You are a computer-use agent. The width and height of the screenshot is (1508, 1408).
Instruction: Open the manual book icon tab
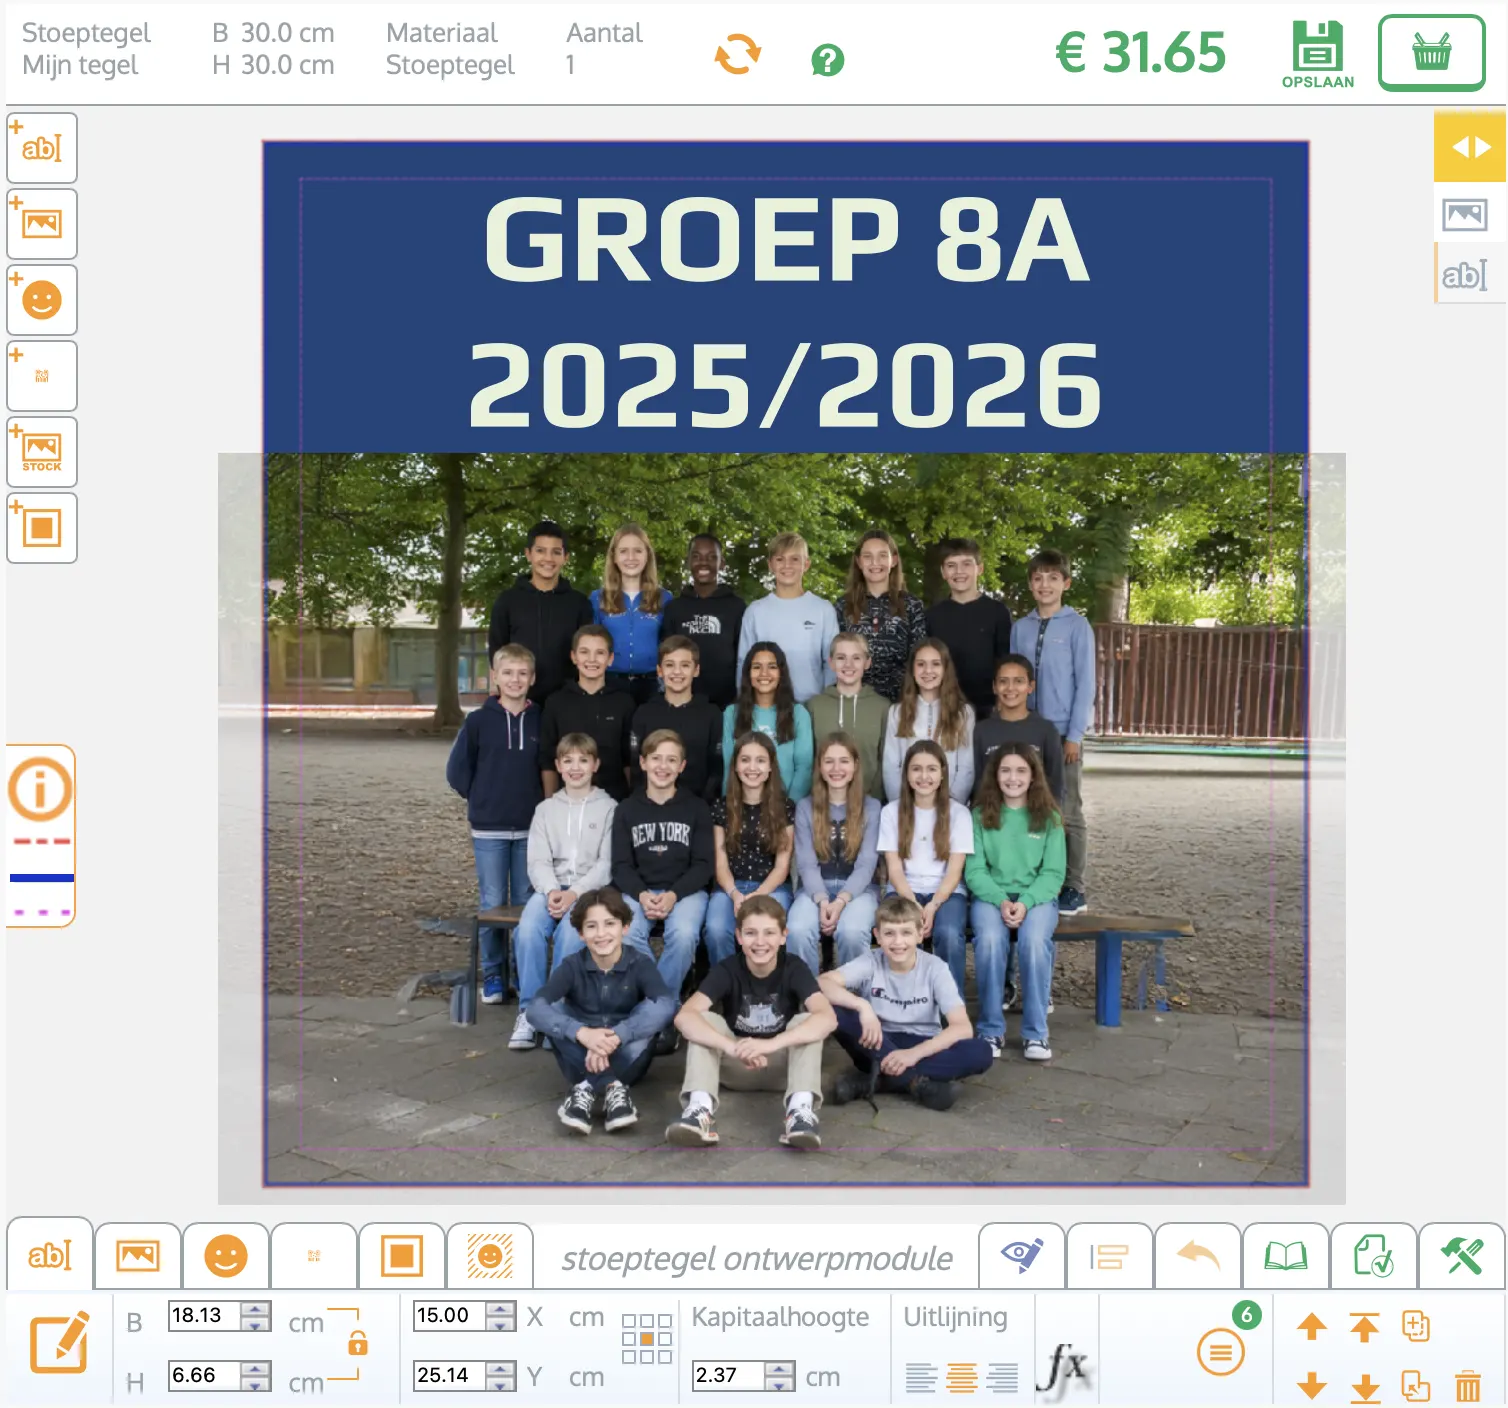[1286, 1256]
